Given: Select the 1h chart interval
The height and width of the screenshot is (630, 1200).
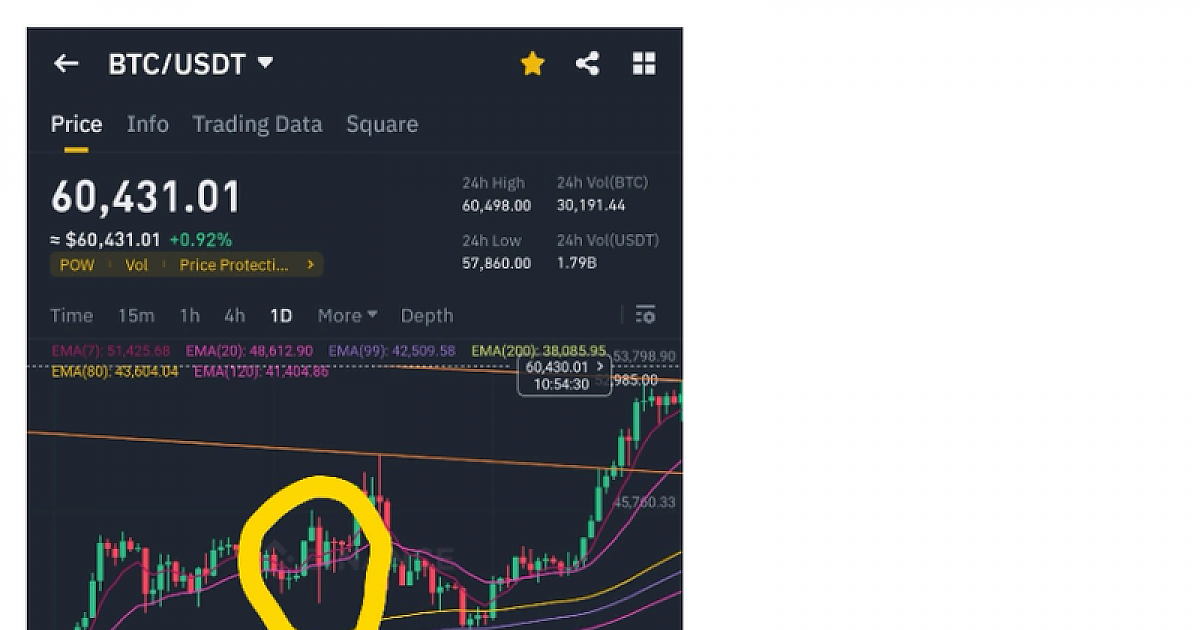Looking at the screenshot, I should coord(189,315).
